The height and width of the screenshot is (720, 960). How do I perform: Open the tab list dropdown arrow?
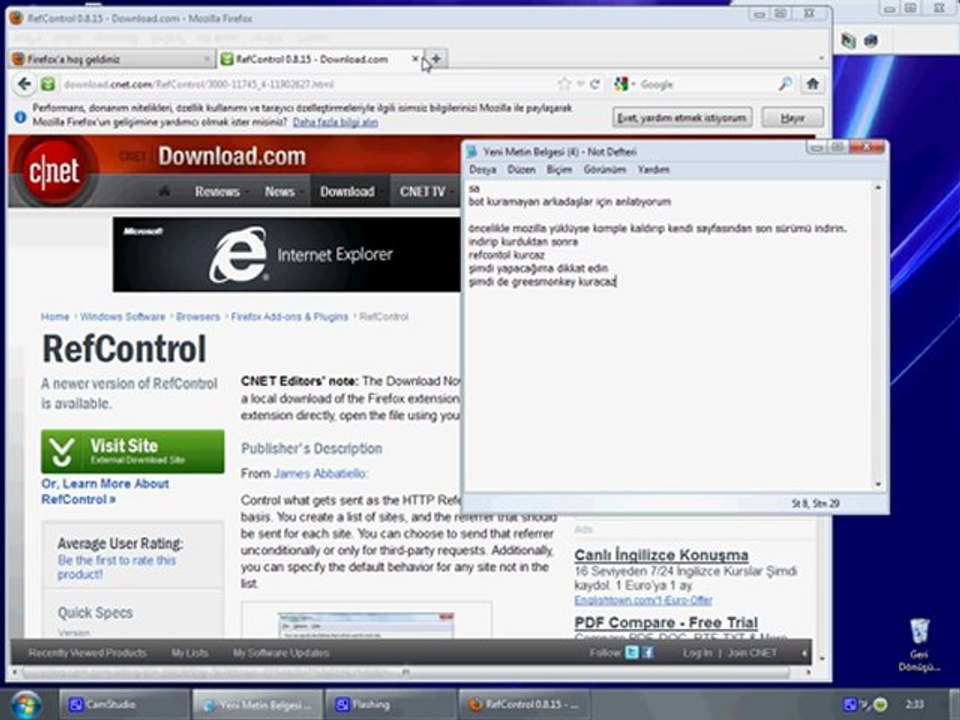(x=821, y=59)
